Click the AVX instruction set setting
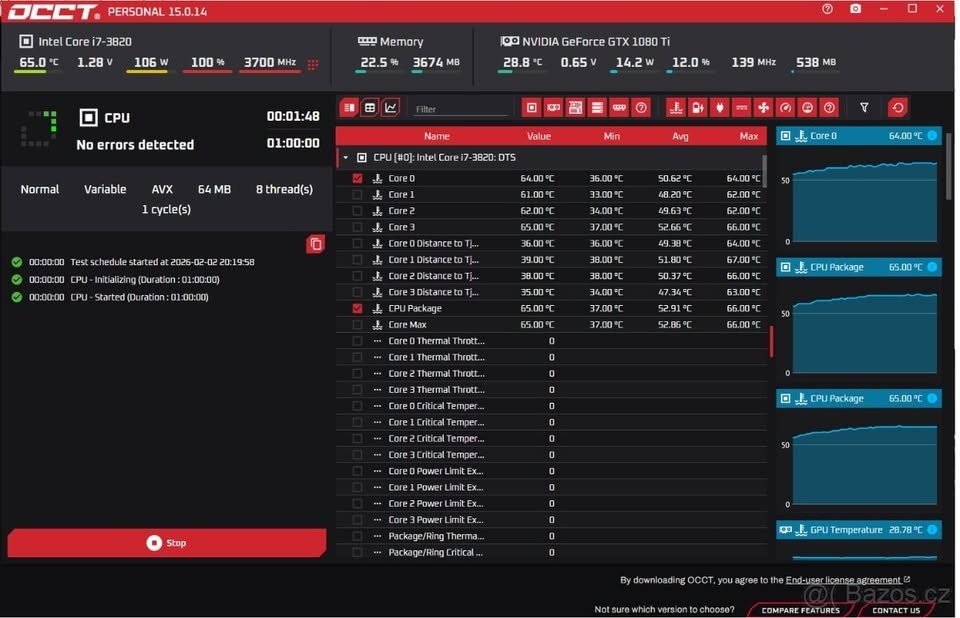The height and width of the screenshot is (618, 960). click(162, 189)
